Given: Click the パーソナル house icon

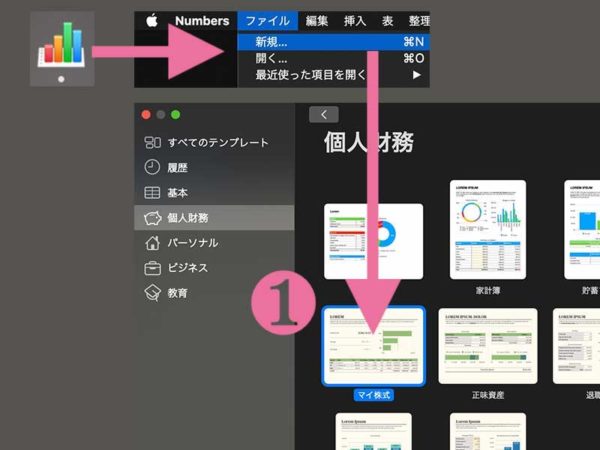Looking at the screenshot, I should click(x=152, y=243).
